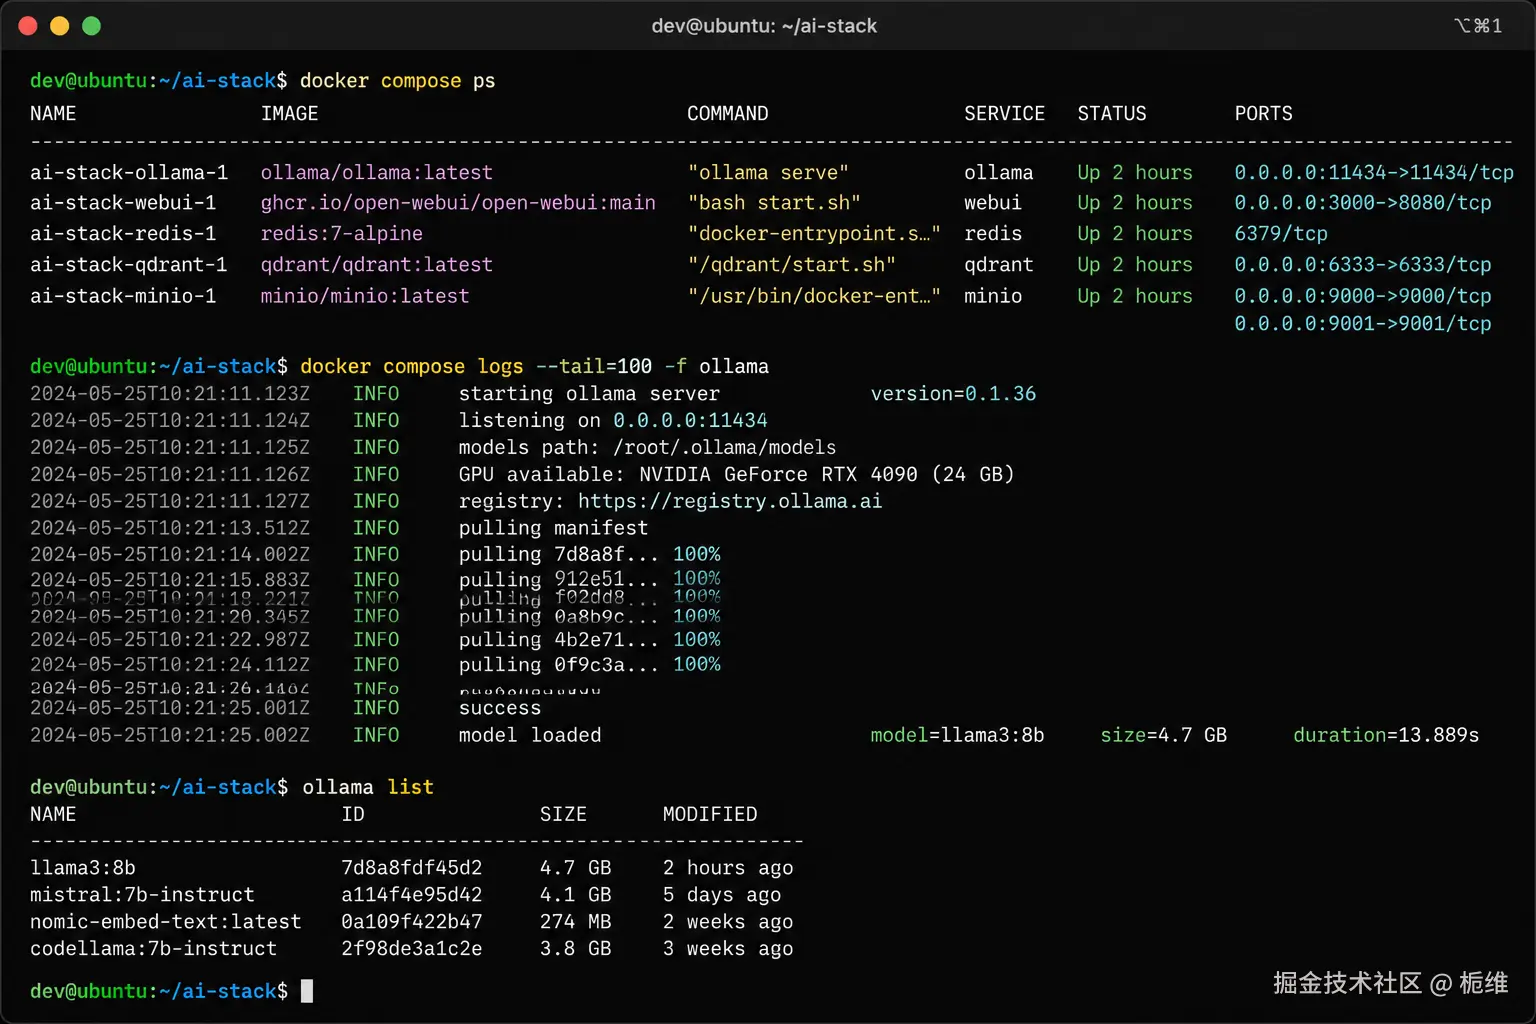Click the size=4.7 GB log value
The height and width of the screenshot is (1024, 1536).
click(1163, 736)
